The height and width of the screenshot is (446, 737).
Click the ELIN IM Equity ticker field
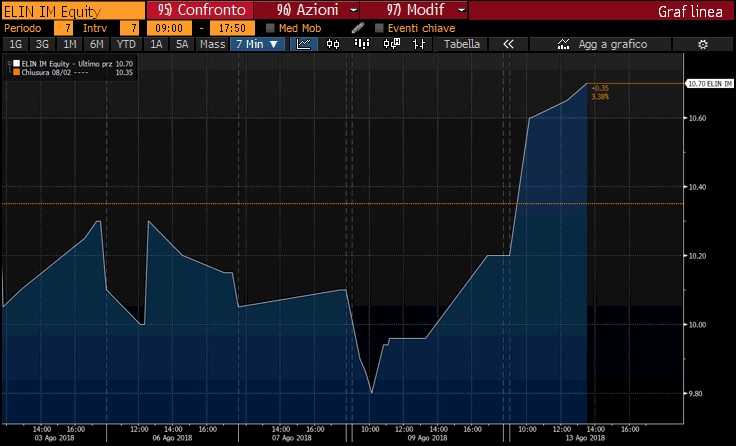[x=73, y=11]
